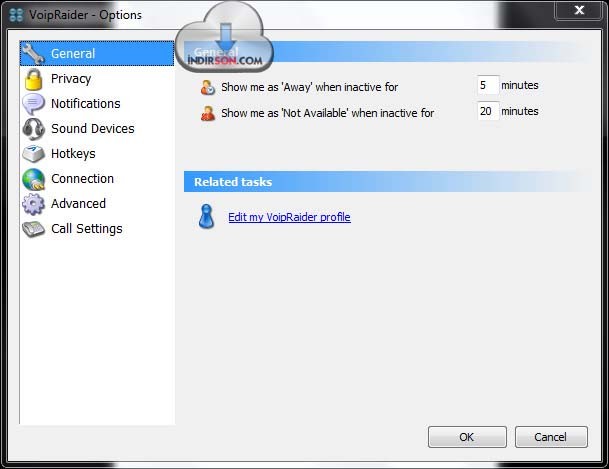Click the Connection globe icon
Viewport: 609px width, 469px height.
tap(34, 179)
